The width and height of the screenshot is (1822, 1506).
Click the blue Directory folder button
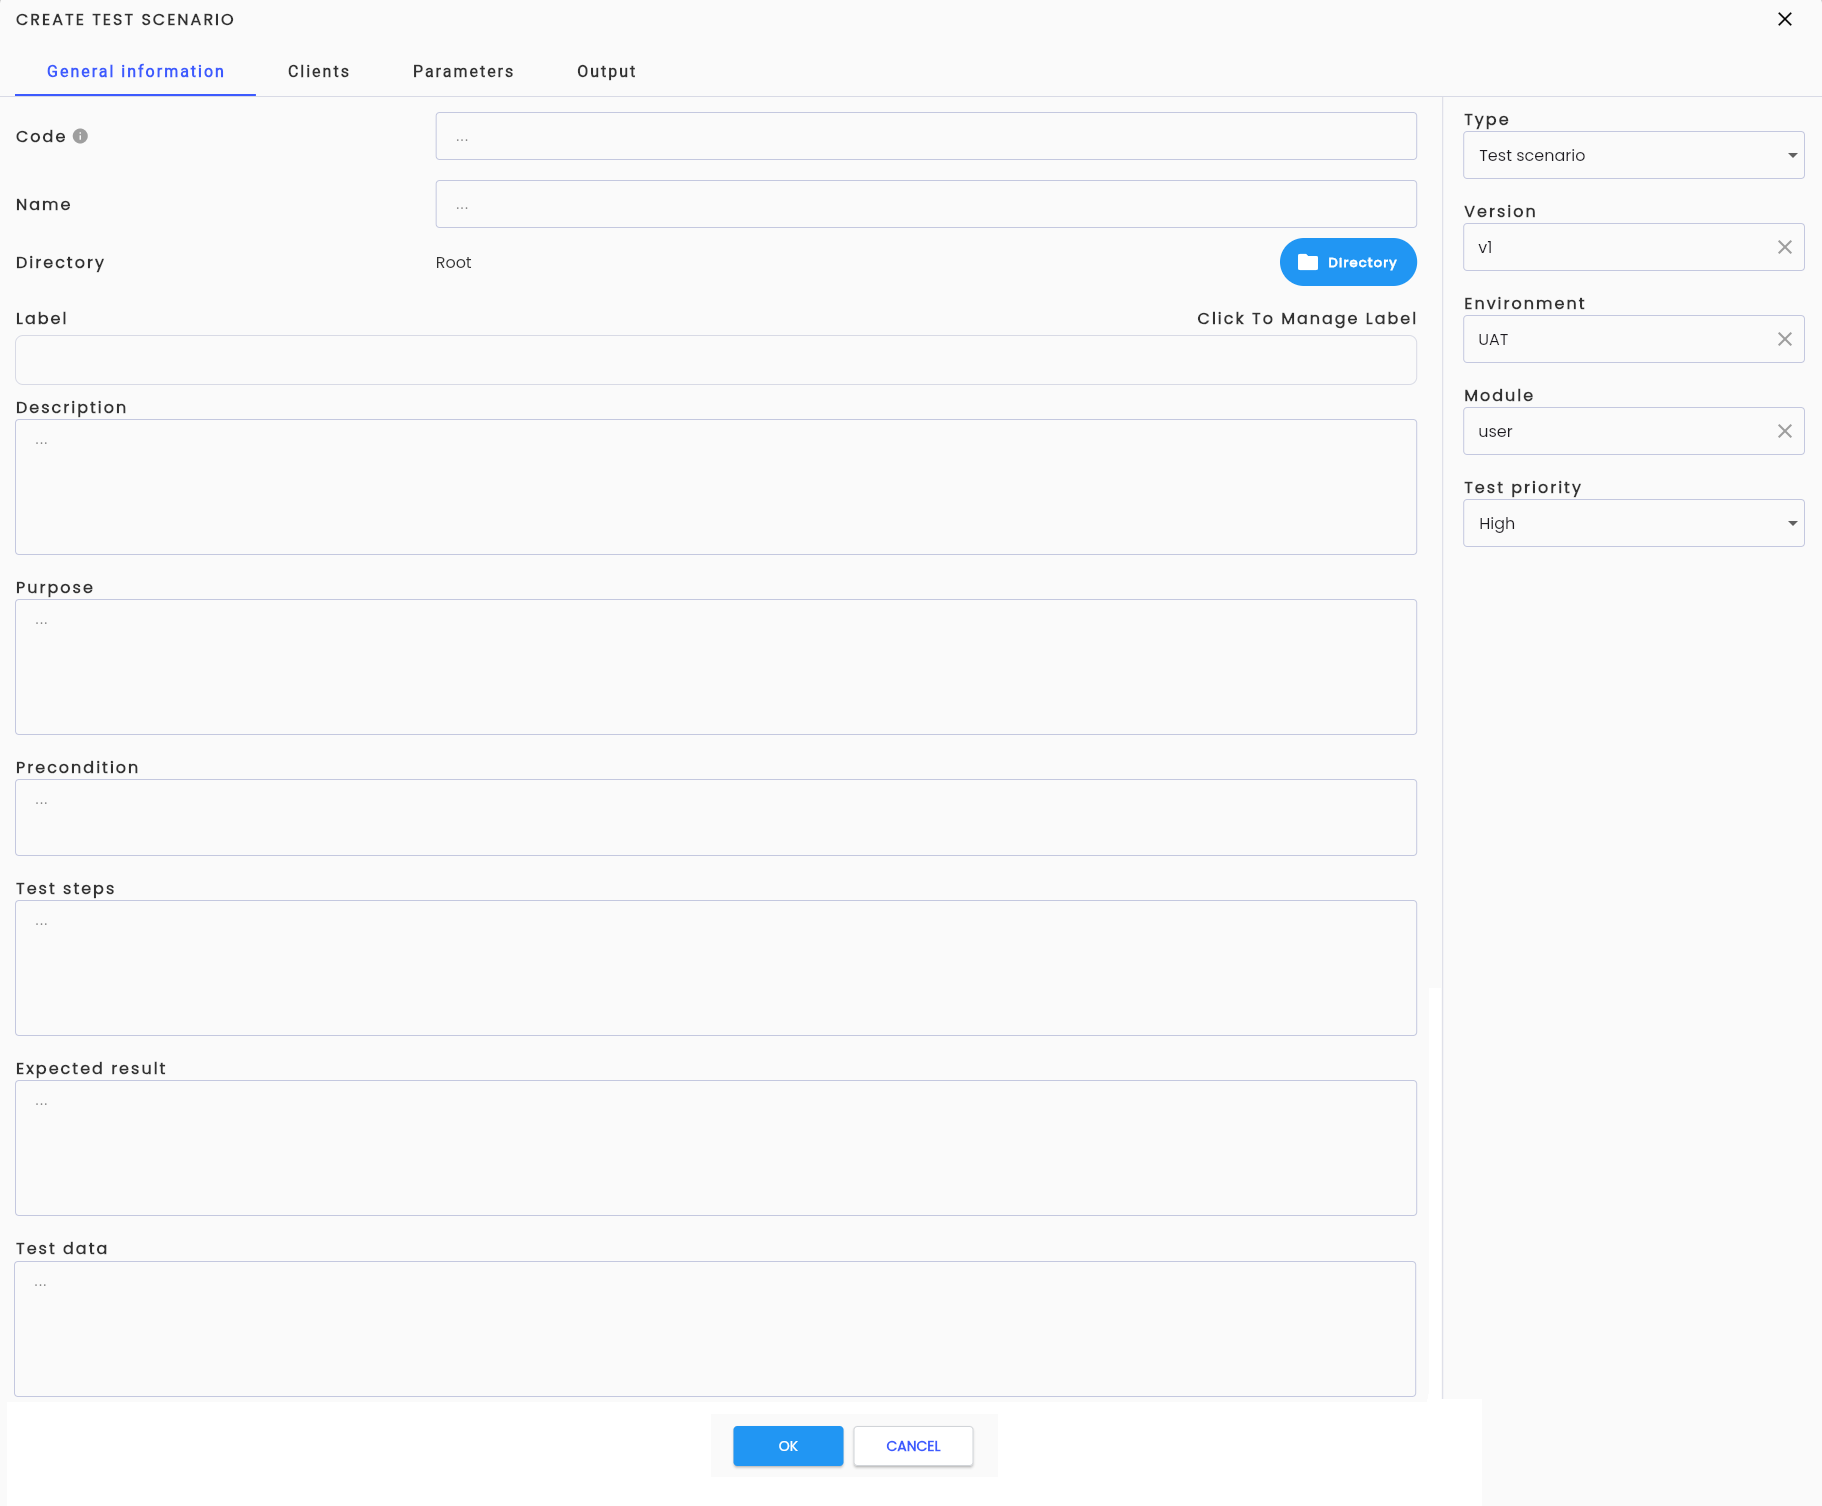click(x=1348, y=262)
